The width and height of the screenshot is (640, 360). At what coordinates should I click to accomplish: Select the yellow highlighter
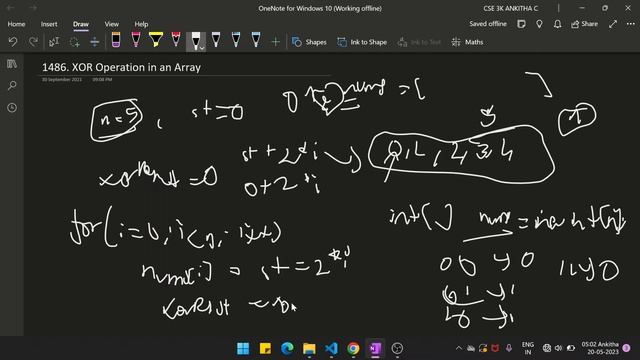(156, 40)
